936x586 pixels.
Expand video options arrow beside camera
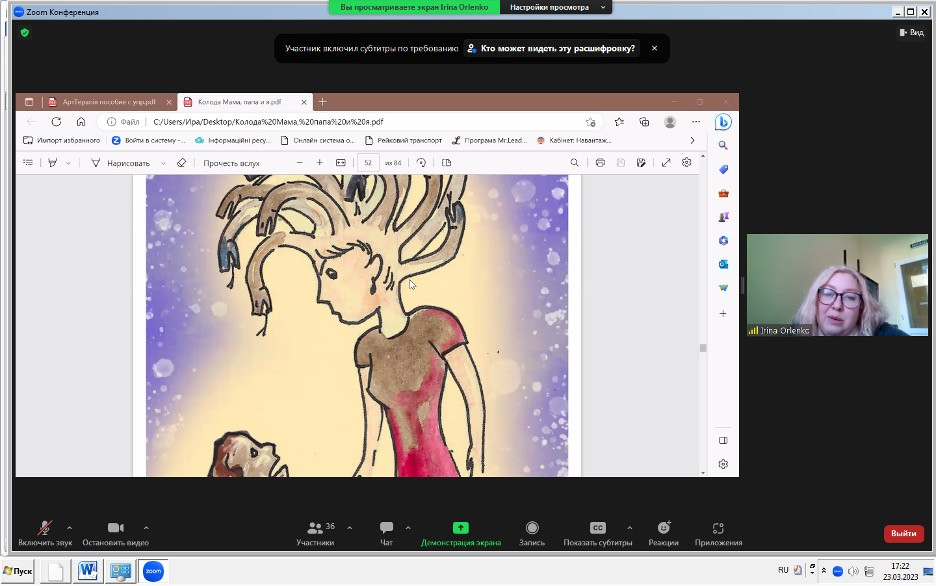point(146,527)
